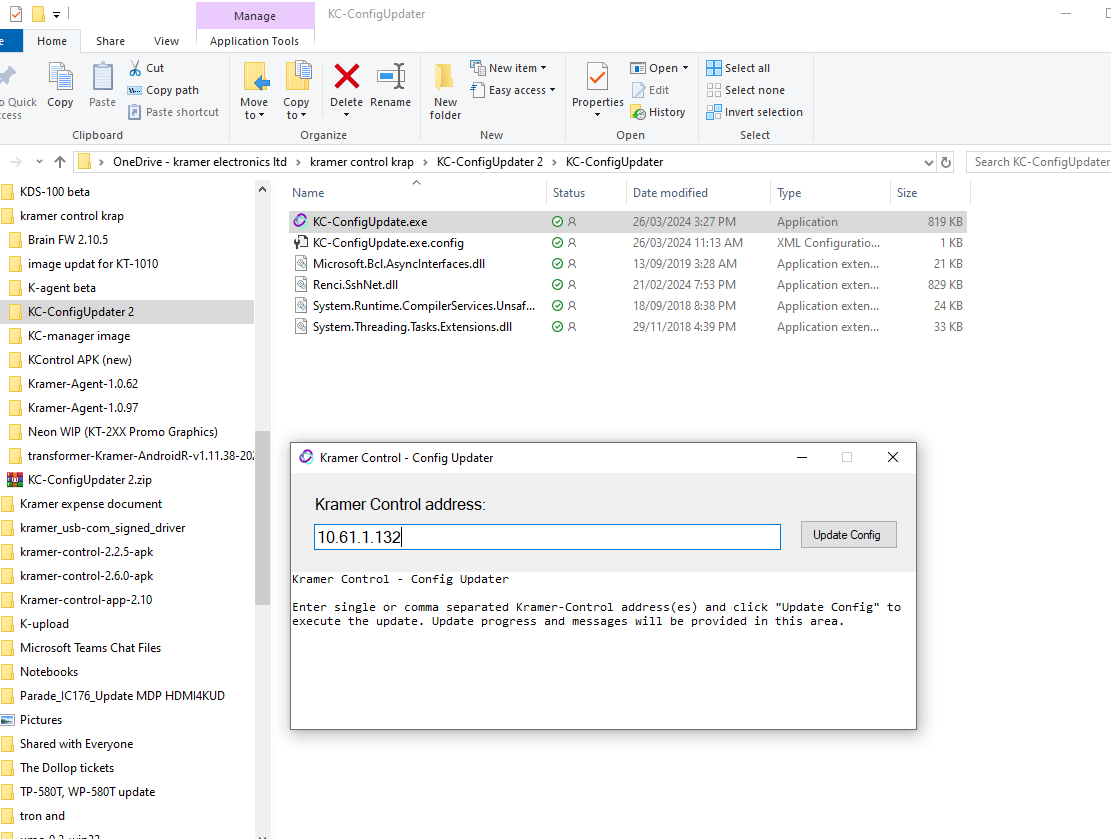Viewport: 1111px width, 839px height.
Task: Open the Share ribbon tab
Action: tap(110, 41)
